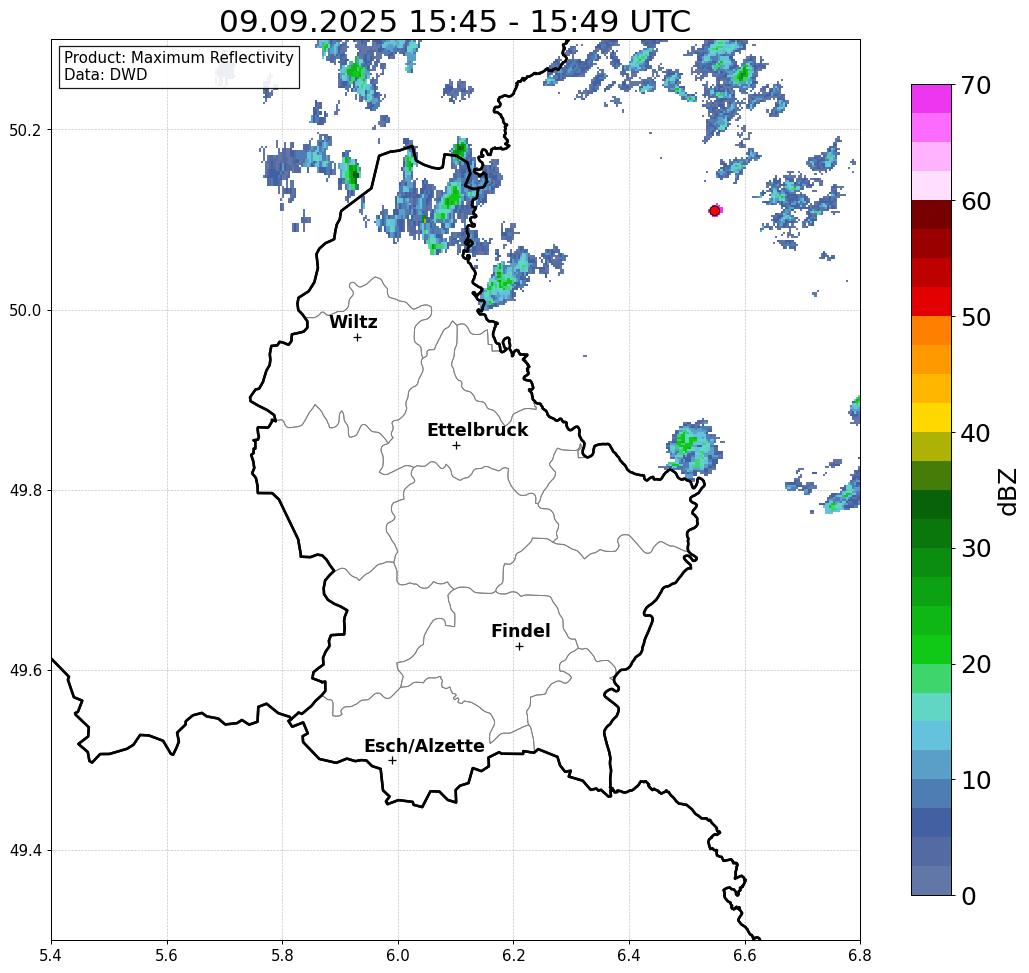The width and height of the screenshot is (1029, 973).
Task: Click the cyan colorbar swatch above 10
Action: coord(931,735)
